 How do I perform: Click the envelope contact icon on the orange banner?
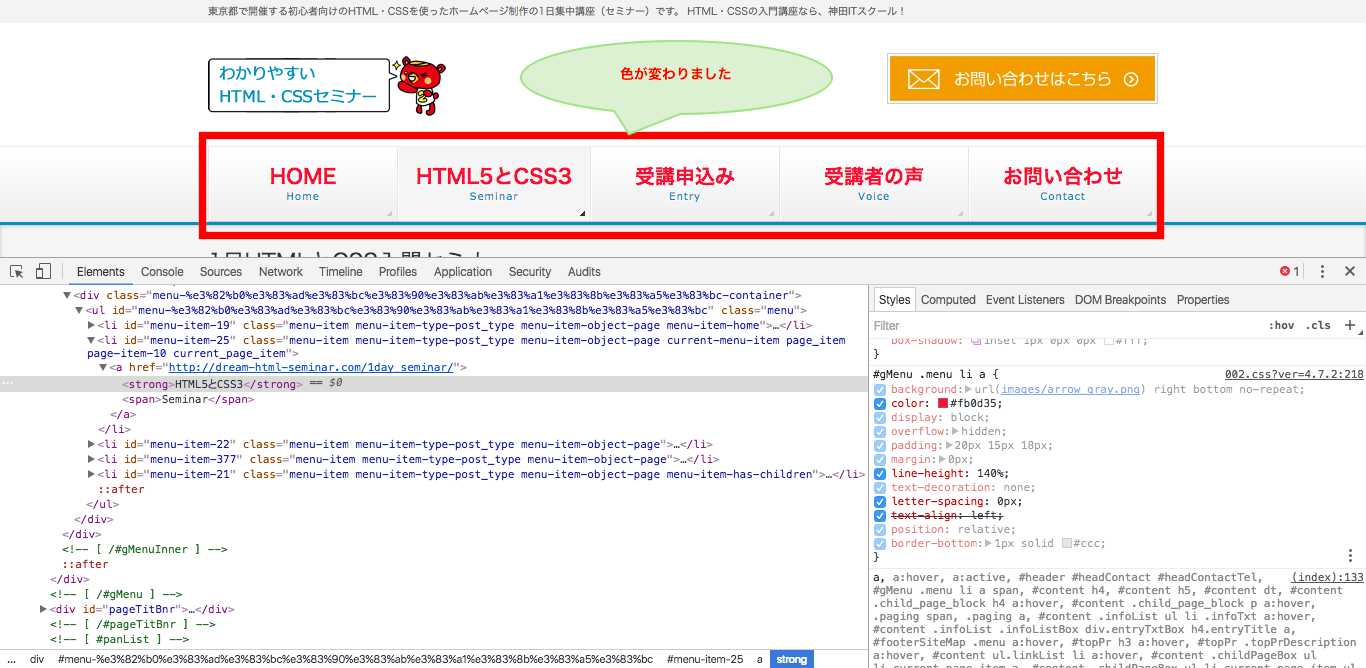(x=923, y=79)
